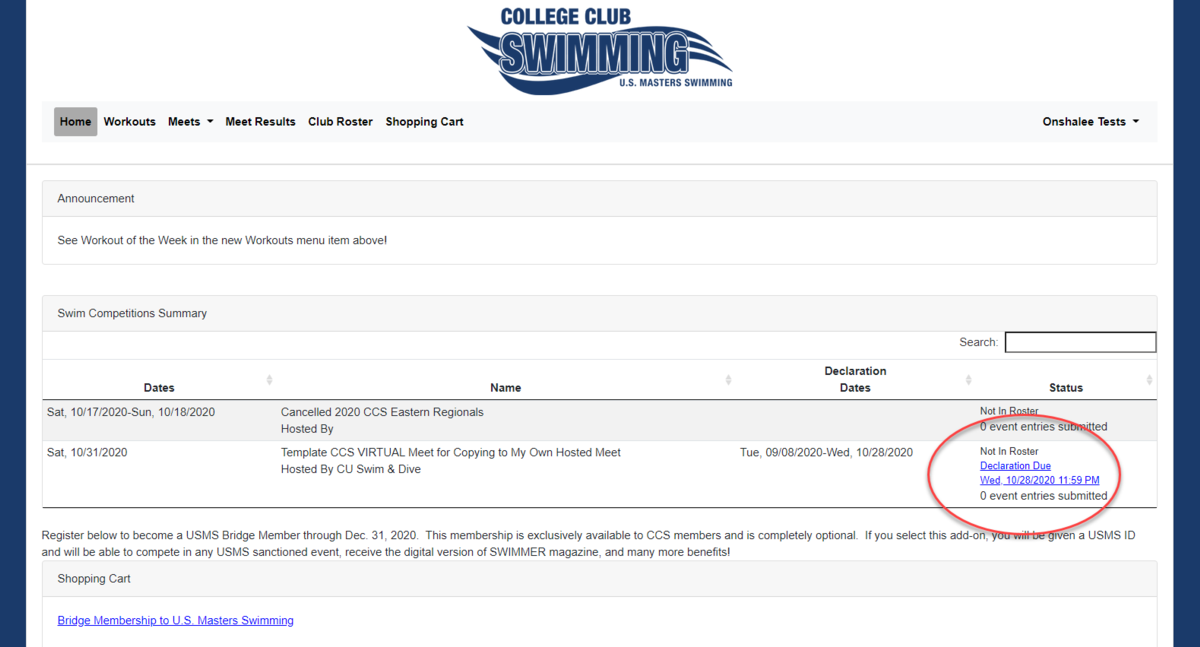1200x647 pixels.
Task: Open the Declaration Due link
Action: click(x=1015, y=466)
